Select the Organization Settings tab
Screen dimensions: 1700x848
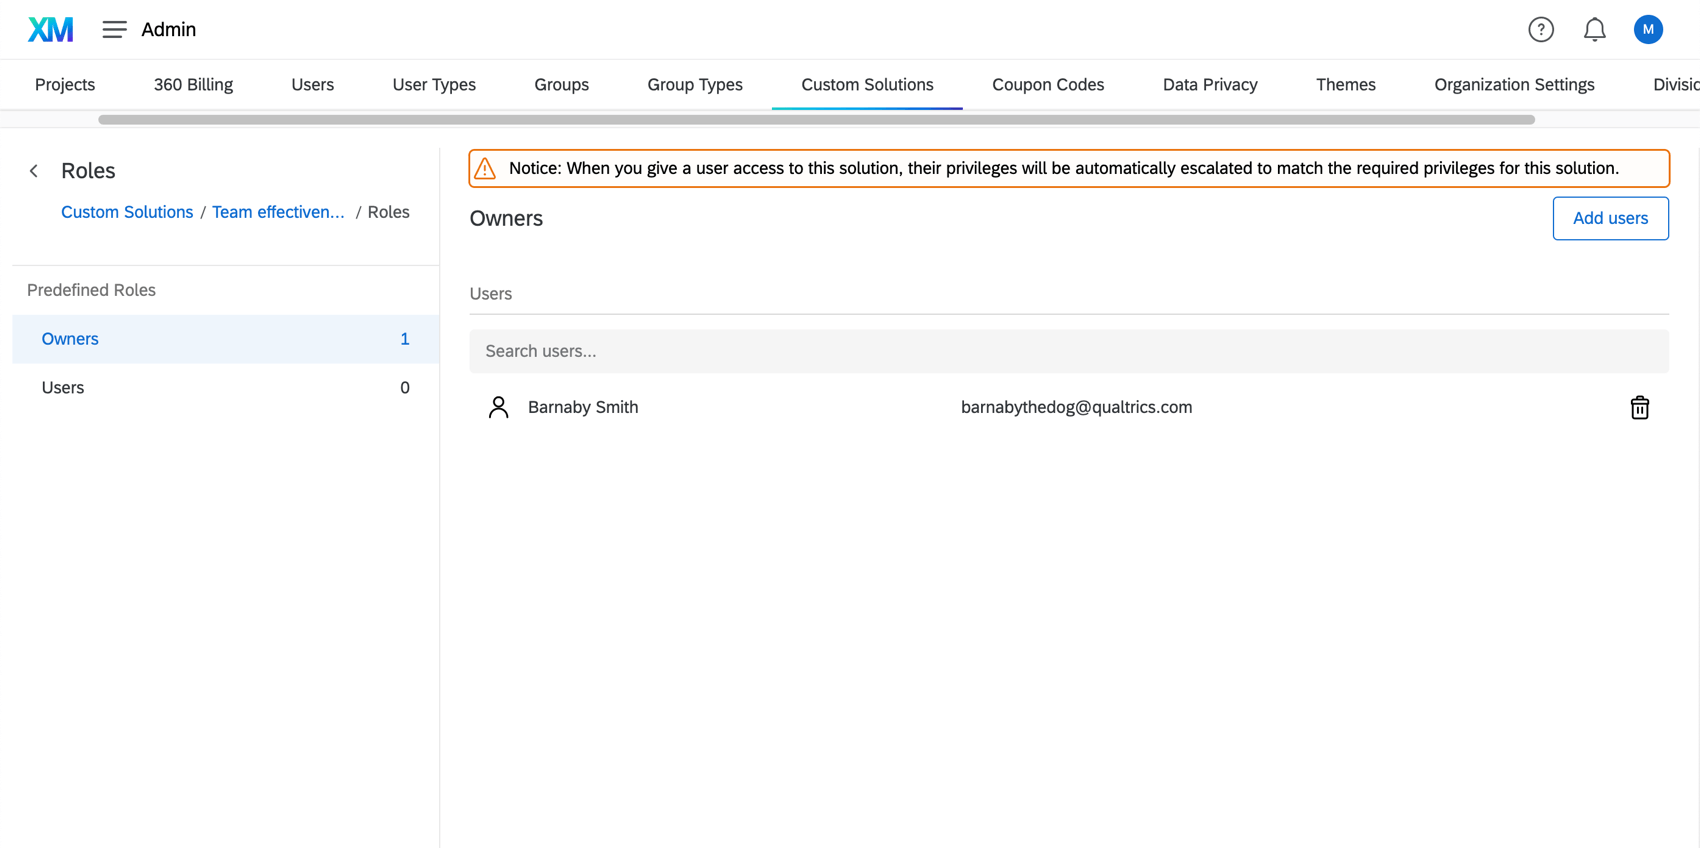[1514, 85]
